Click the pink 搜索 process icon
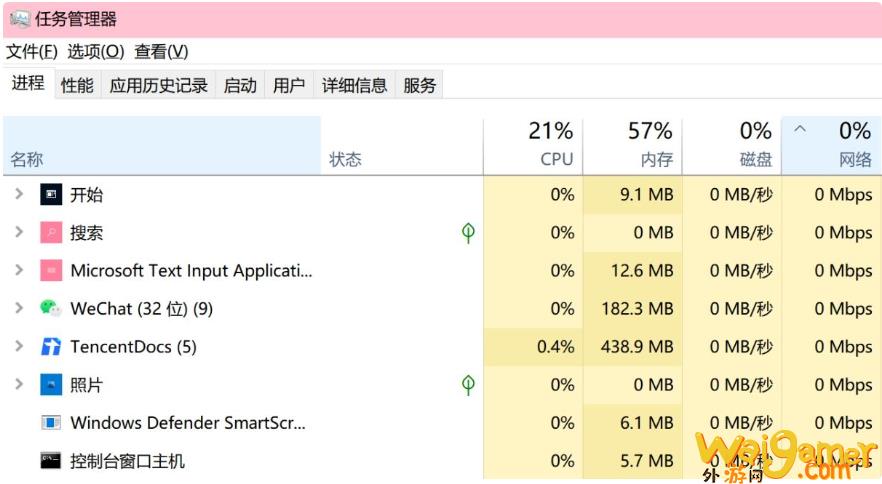This screenshot has width=882, height=484. click(51, 232)
